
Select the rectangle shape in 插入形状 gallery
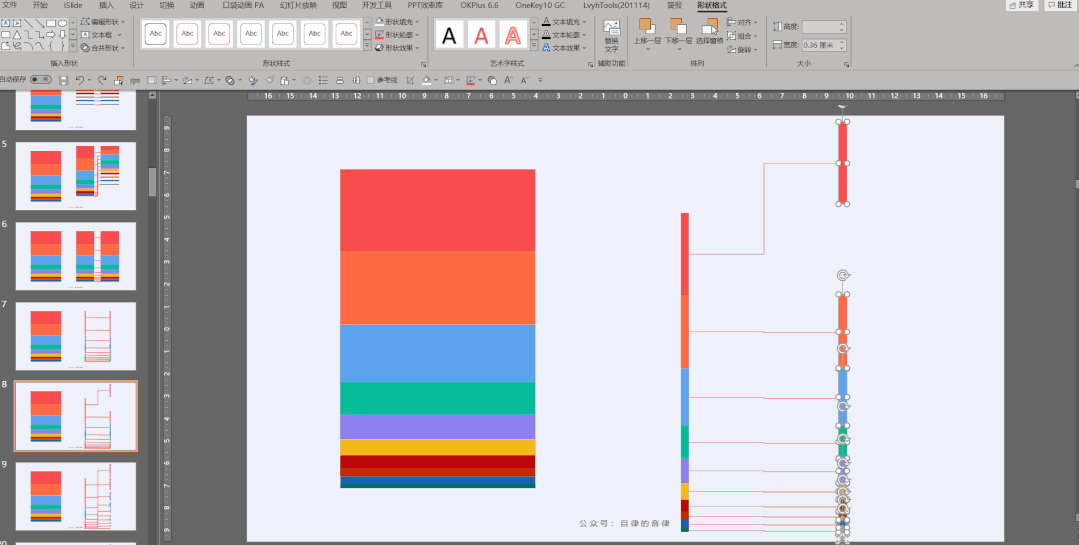(51, 23)
